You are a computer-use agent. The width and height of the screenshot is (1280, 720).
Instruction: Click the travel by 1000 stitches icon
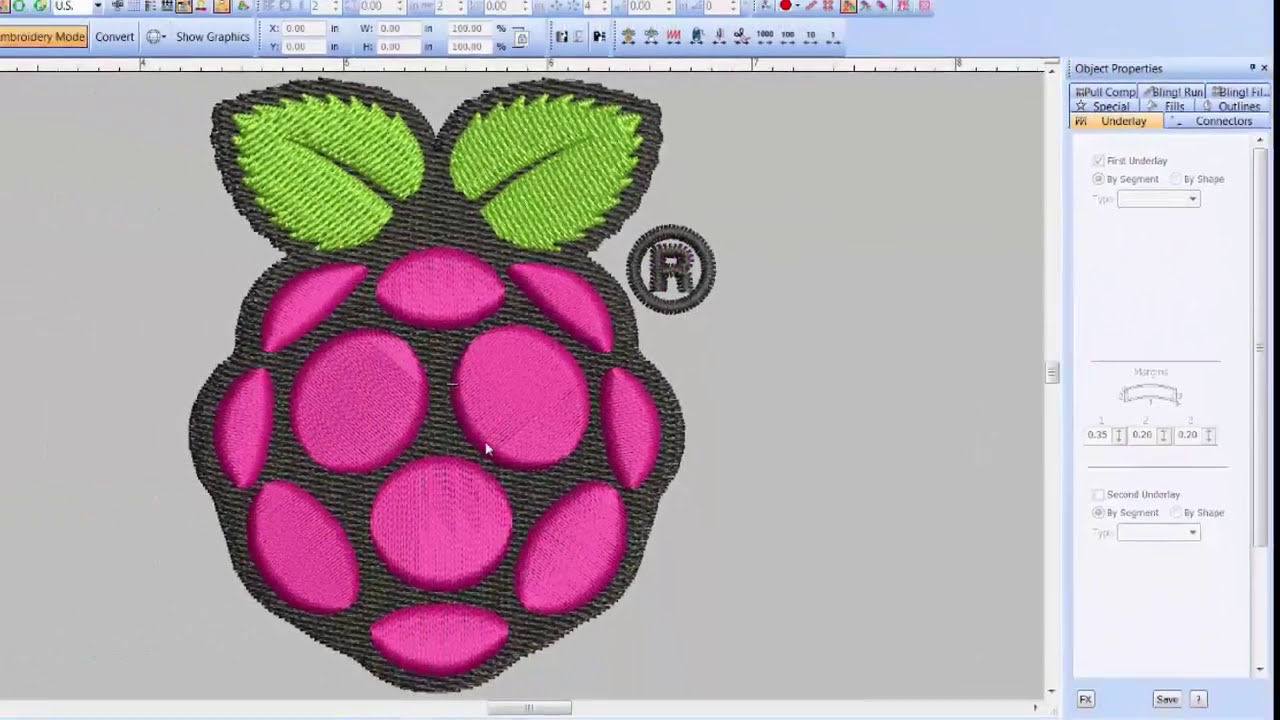point(765,36)
